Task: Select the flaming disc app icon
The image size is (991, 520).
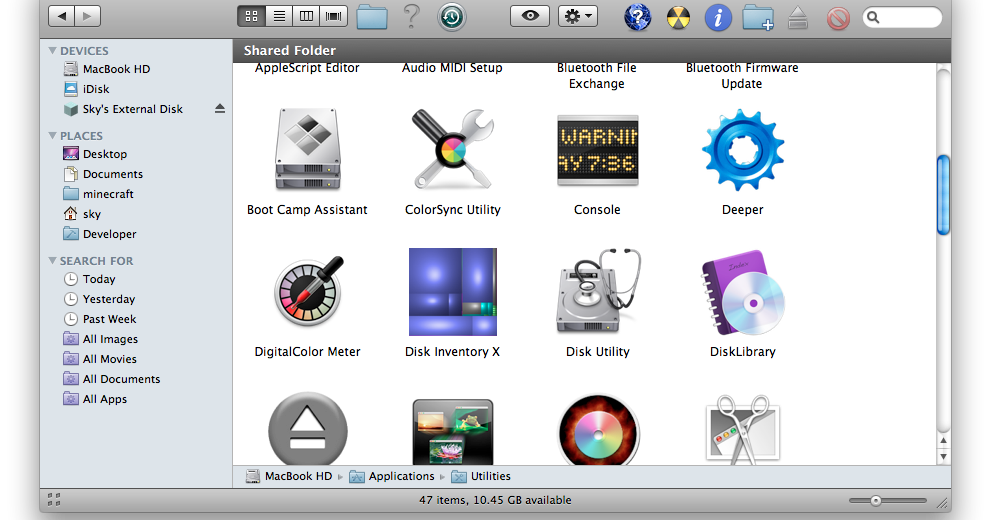Action: (x=598, y=430)
